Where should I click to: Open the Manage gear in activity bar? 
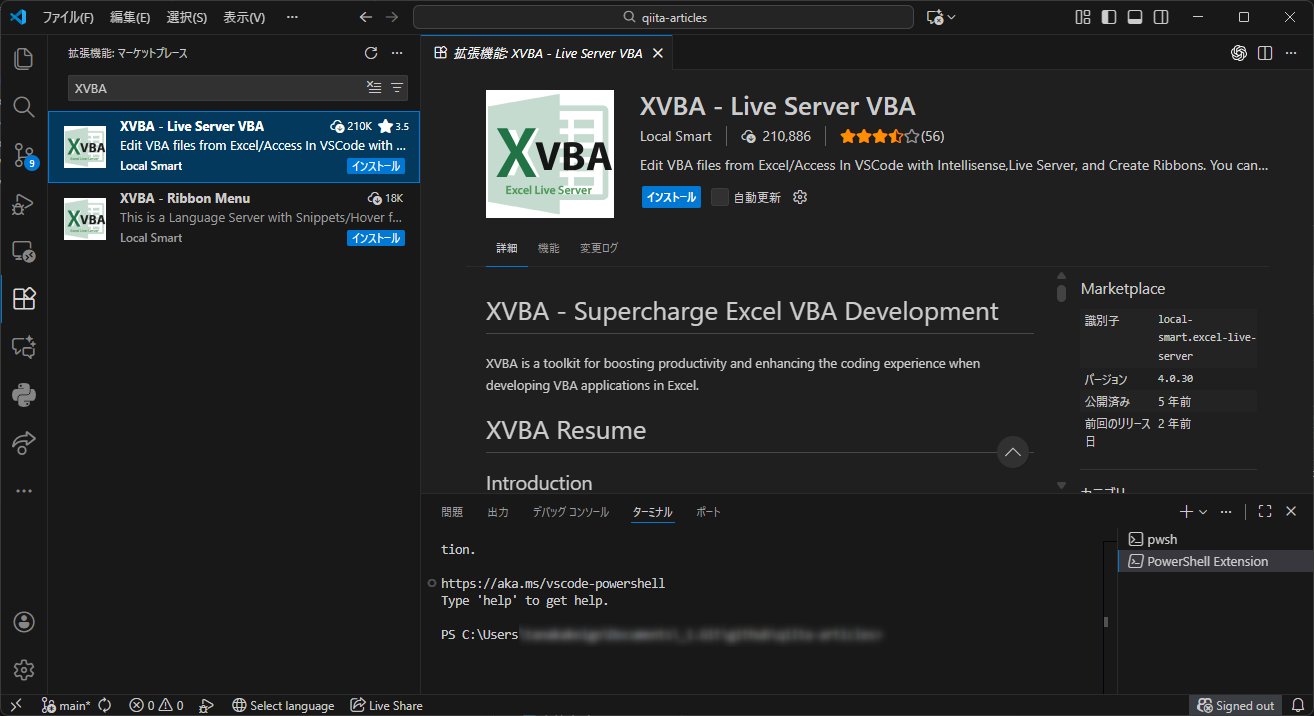24,669
